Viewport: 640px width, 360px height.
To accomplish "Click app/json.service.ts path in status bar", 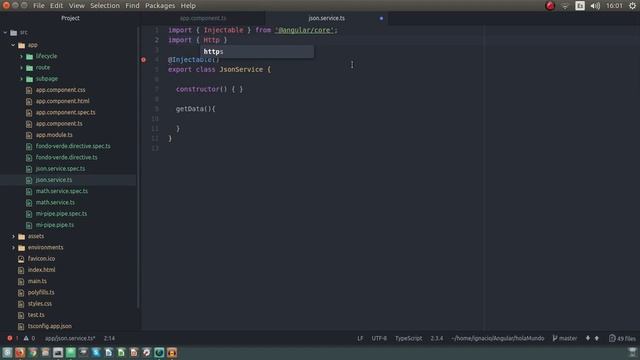I will click(x=70, y=338).
